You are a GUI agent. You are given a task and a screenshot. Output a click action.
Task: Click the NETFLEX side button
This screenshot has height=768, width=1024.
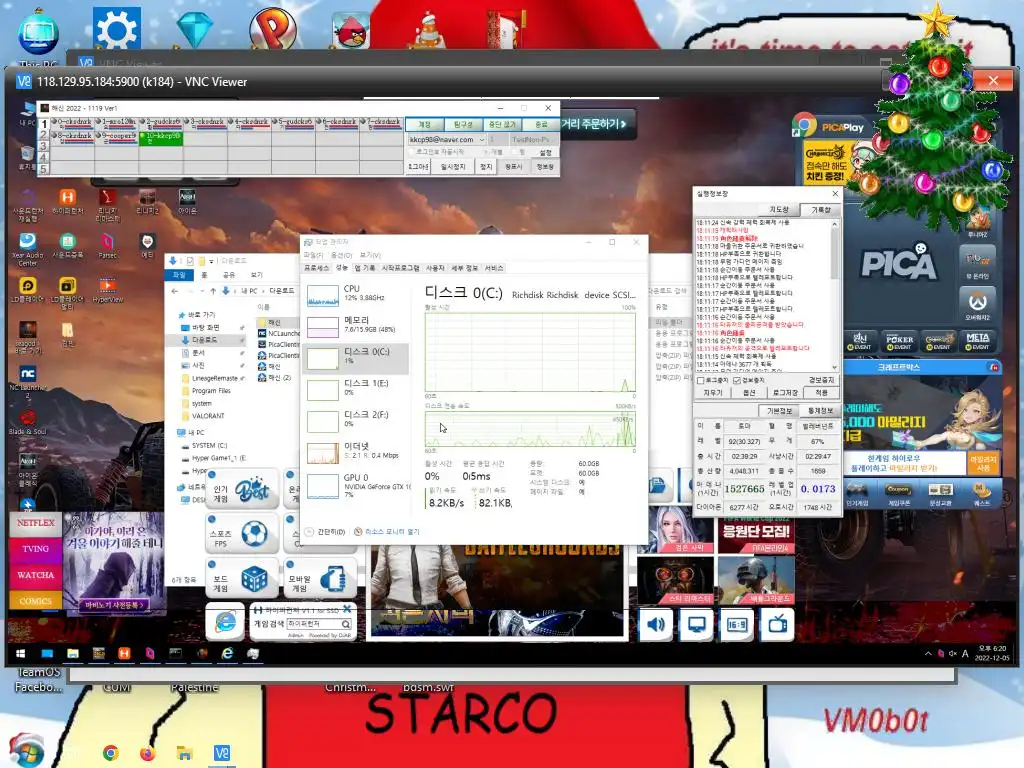tap(36, 524)
